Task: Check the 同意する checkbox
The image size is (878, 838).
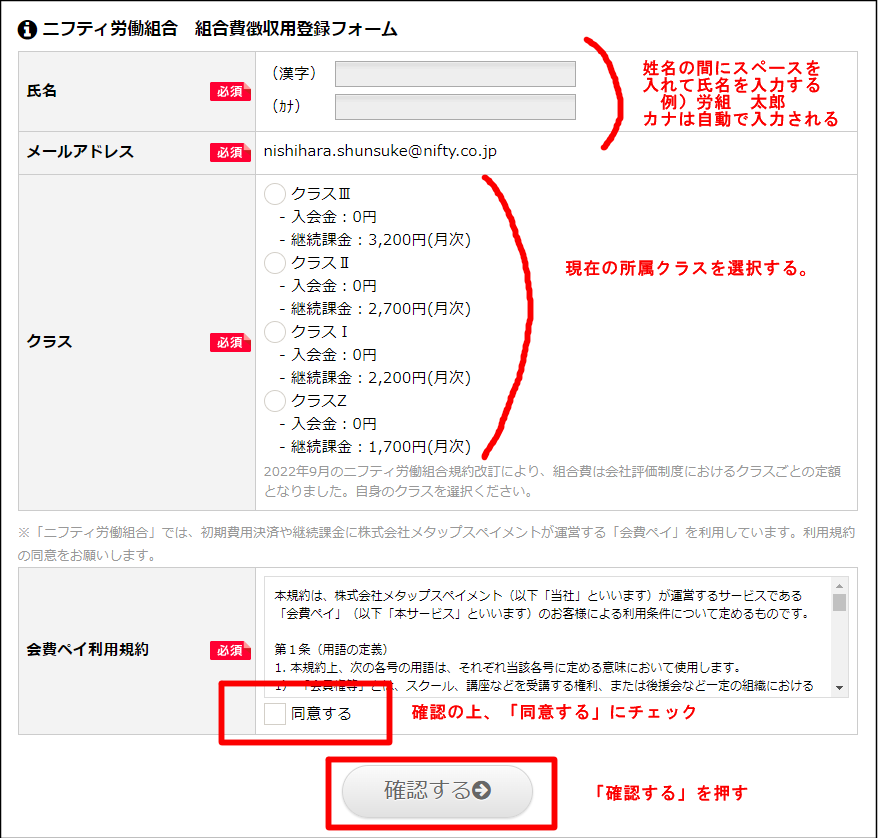Action: coord(275,714)
